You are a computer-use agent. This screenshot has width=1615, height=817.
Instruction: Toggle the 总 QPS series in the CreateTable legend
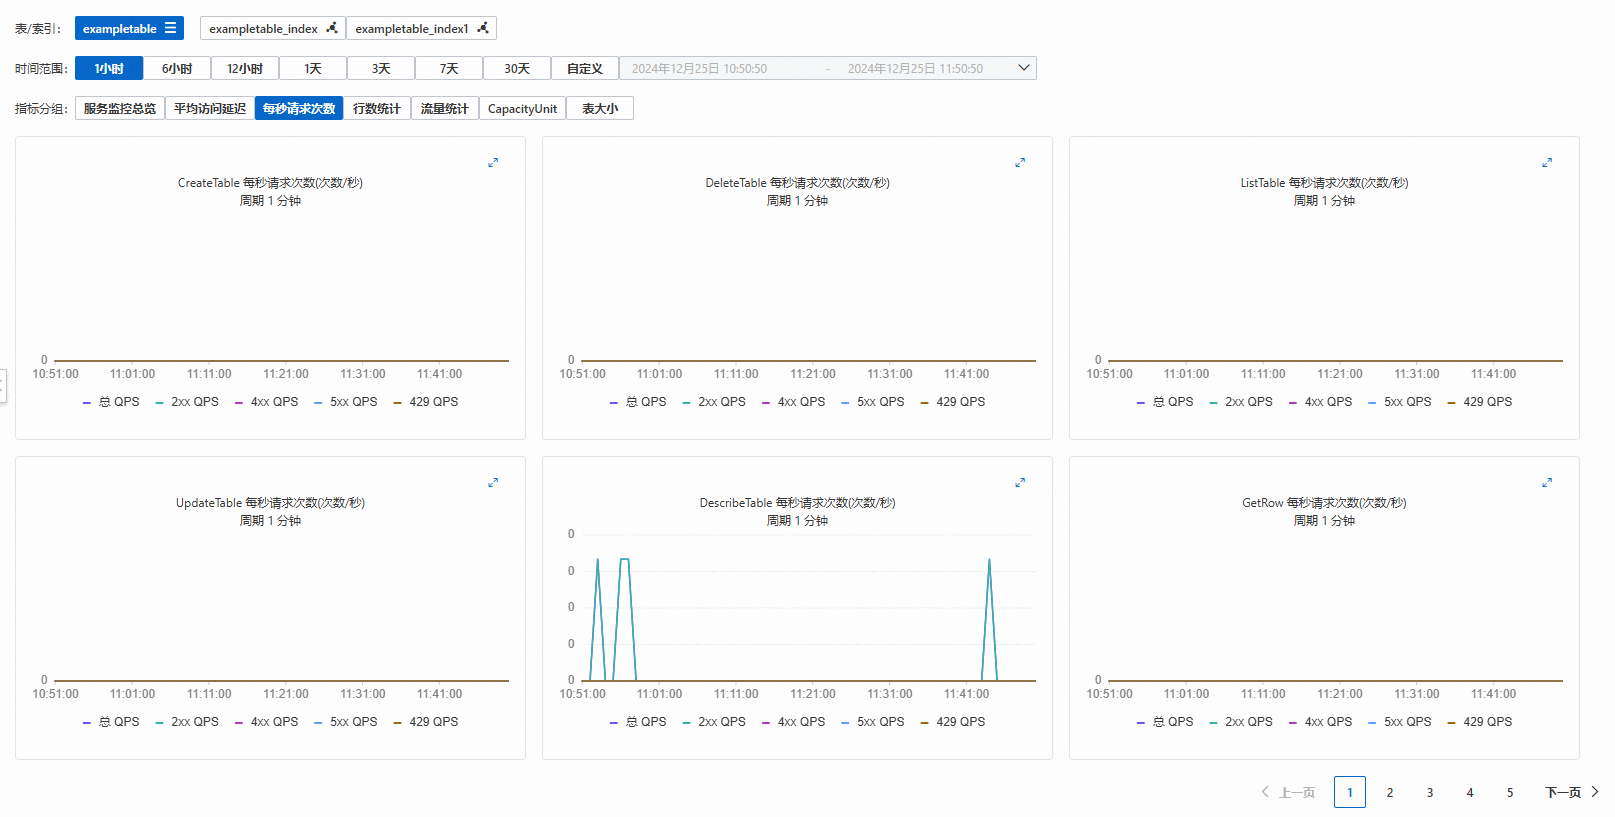pyautogui.click(x=111, y=402)
